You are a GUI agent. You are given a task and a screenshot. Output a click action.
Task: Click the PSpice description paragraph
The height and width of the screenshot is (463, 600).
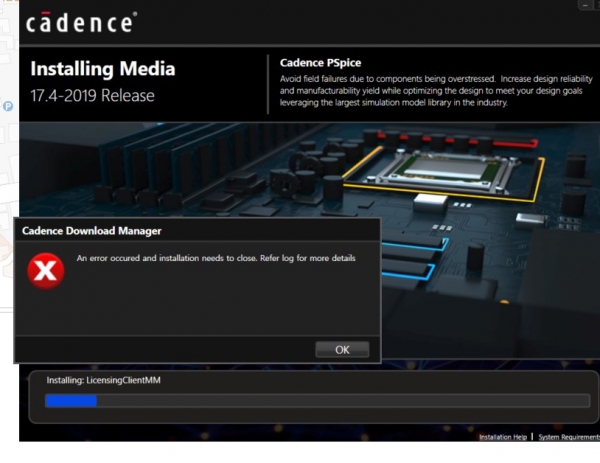[x=436, y=91]
